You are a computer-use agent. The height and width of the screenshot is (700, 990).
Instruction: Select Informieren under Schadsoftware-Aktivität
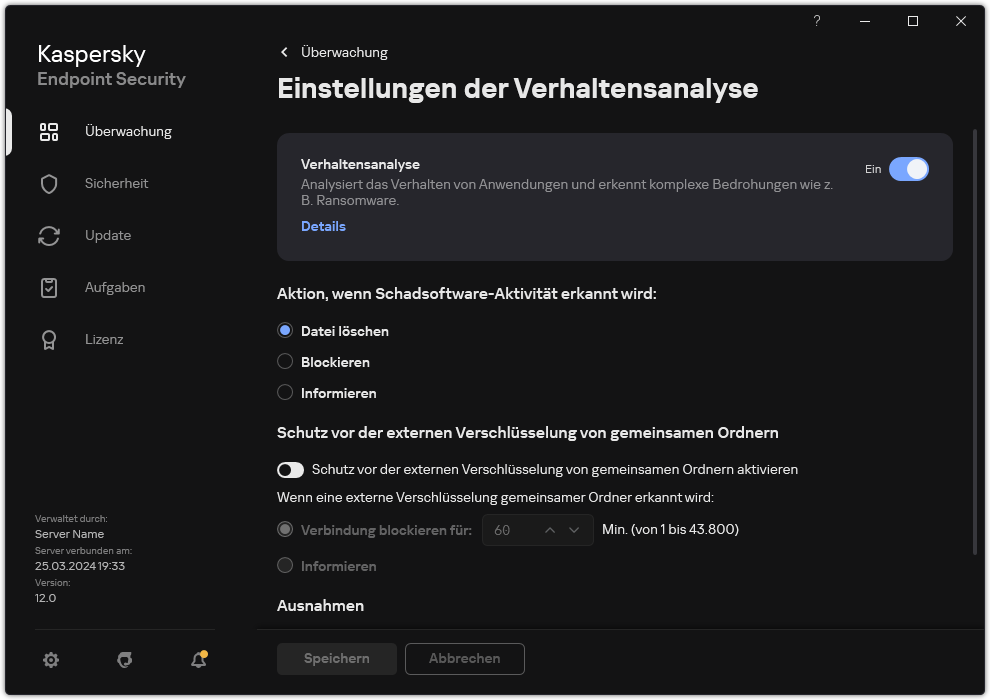[285, 392]
